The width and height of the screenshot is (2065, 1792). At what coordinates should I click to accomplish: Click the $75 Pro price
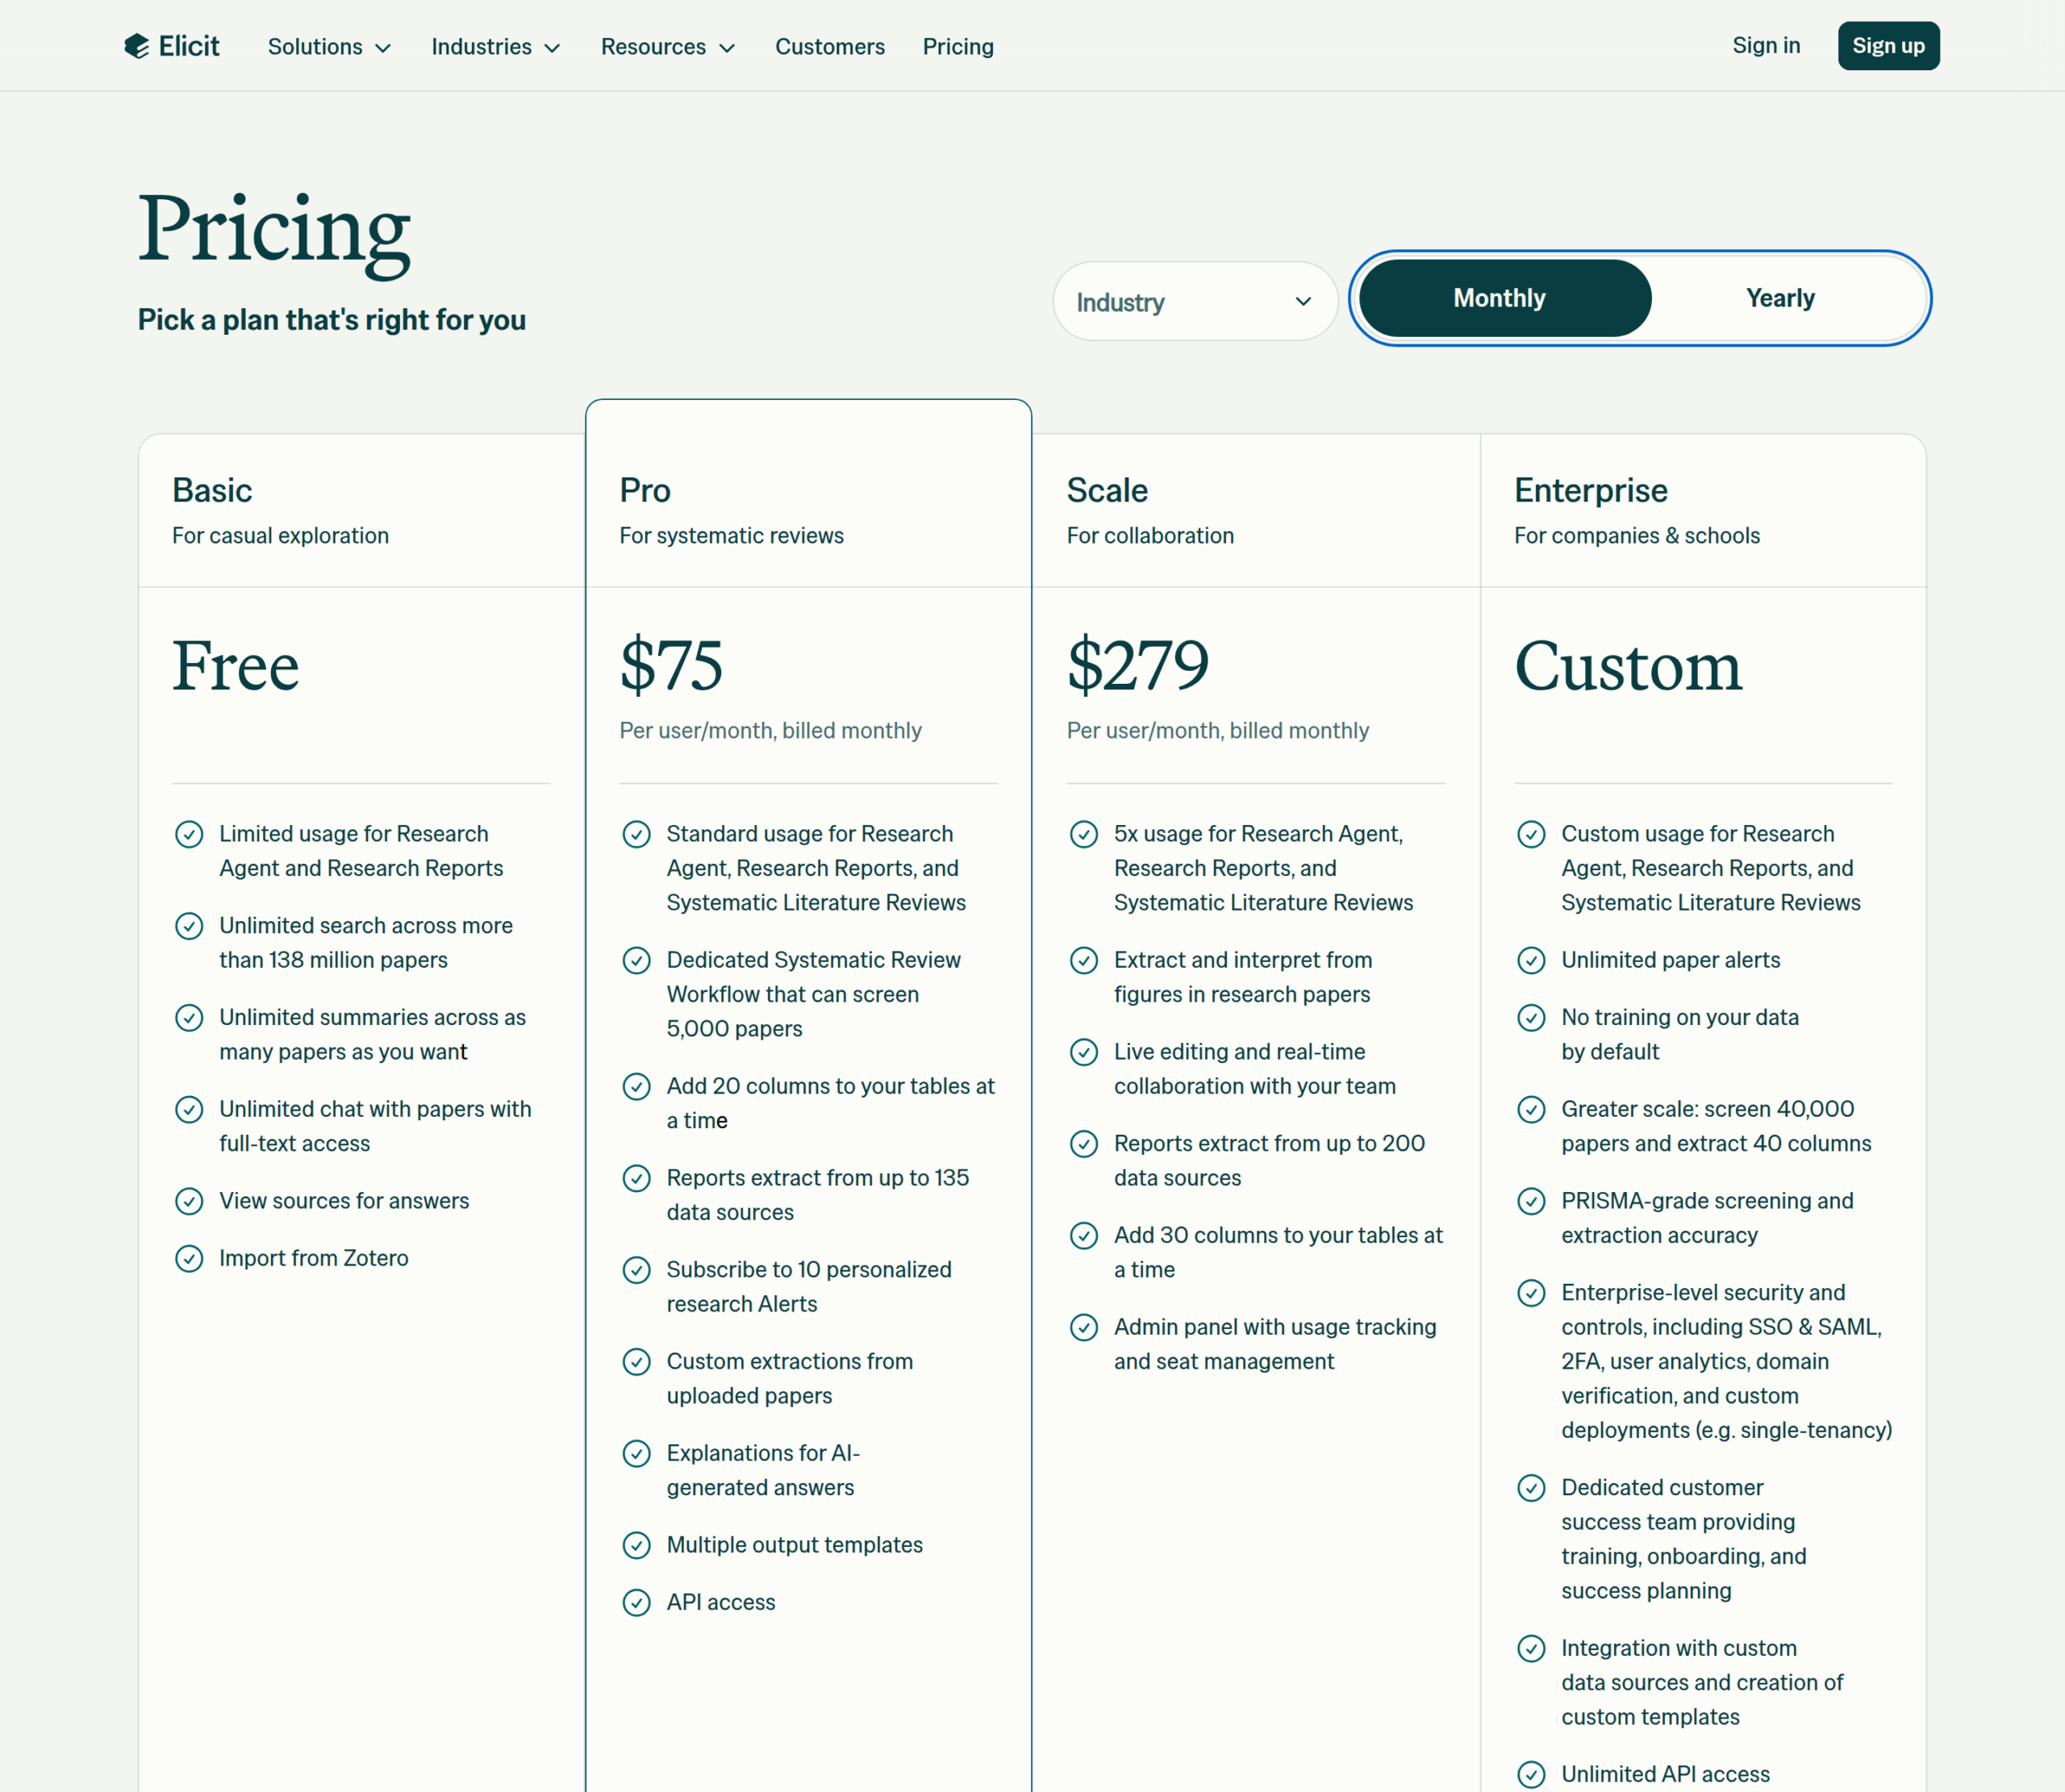(671, 666)
